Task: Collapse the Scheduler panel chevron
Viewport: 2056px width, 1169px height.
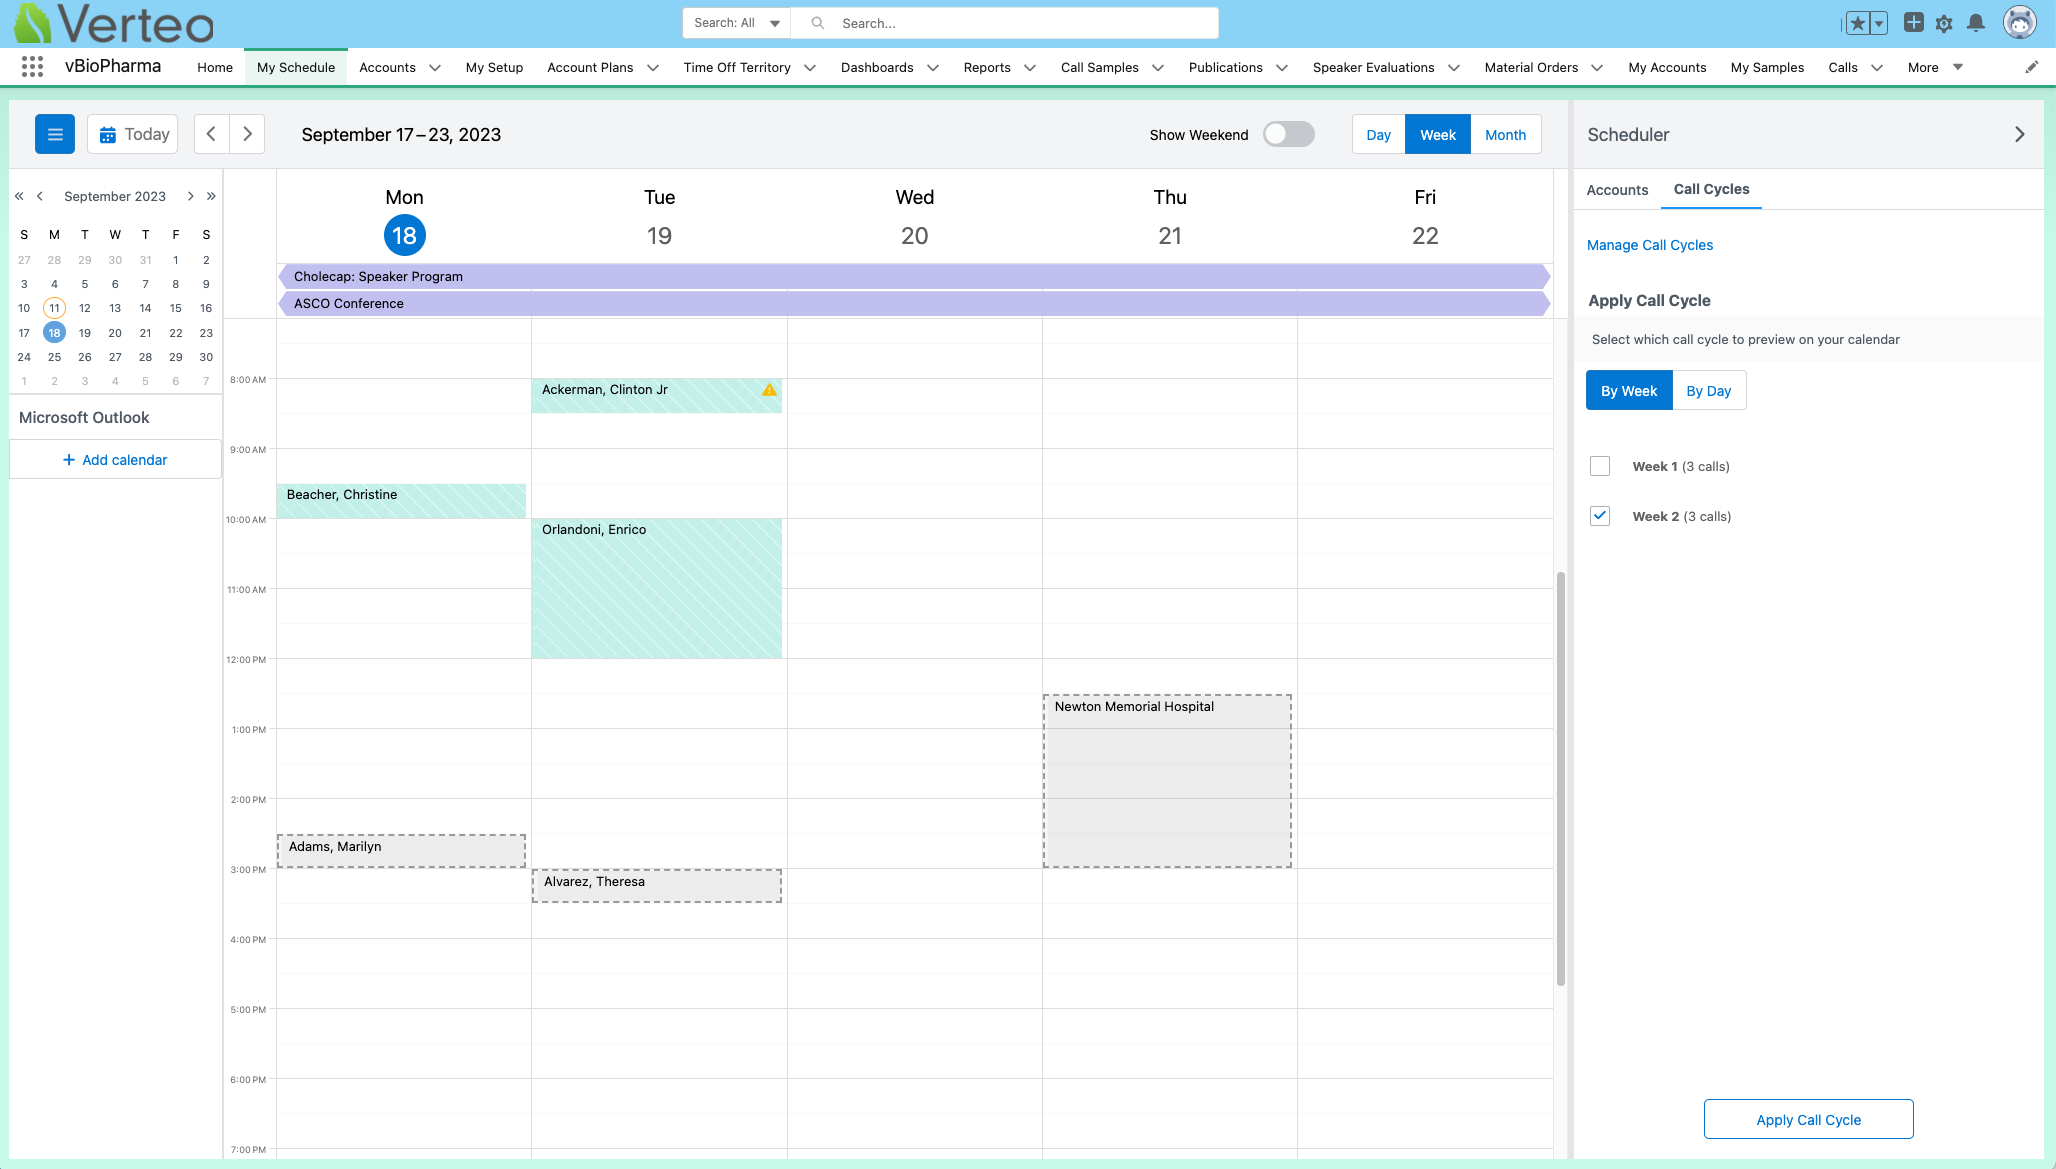Action: click(2019, 134)
